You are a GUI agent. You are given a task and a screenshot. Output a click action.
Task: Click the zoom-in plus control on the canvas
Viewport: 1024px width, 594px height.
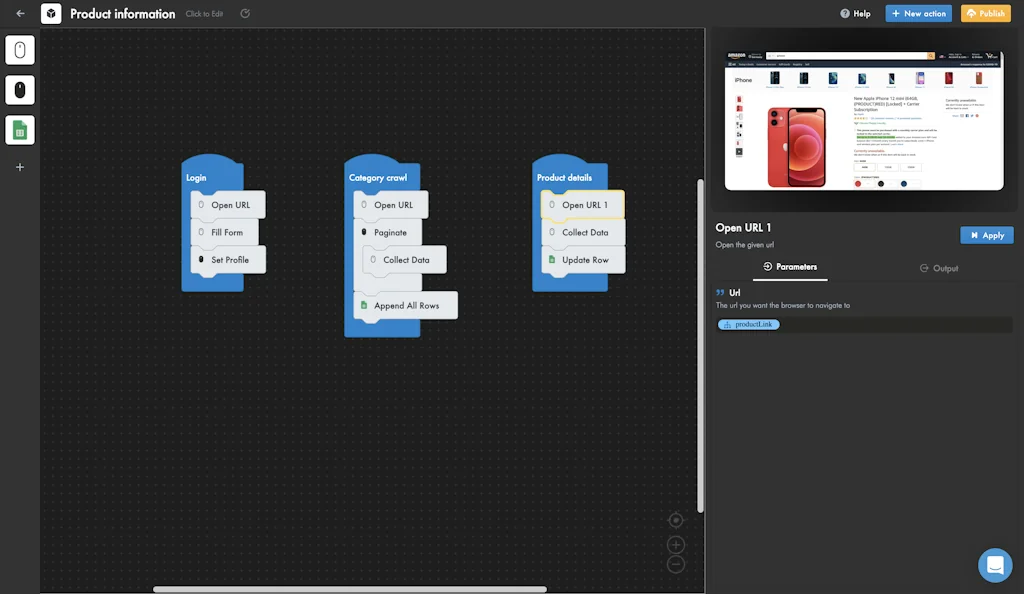[x=676, y=544]
